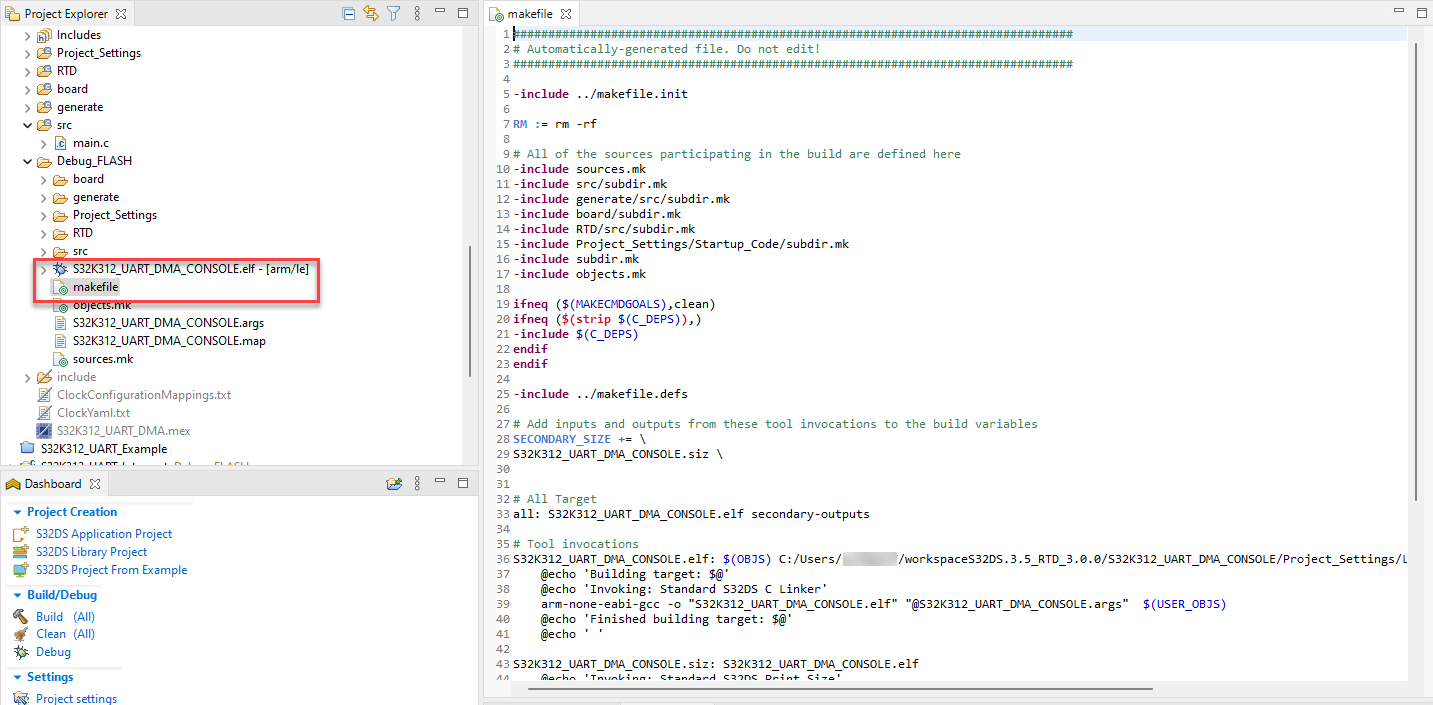Expand the board folder under Debug_FLASH
This screenshot has height=705, width=1433.
[42, 178]
